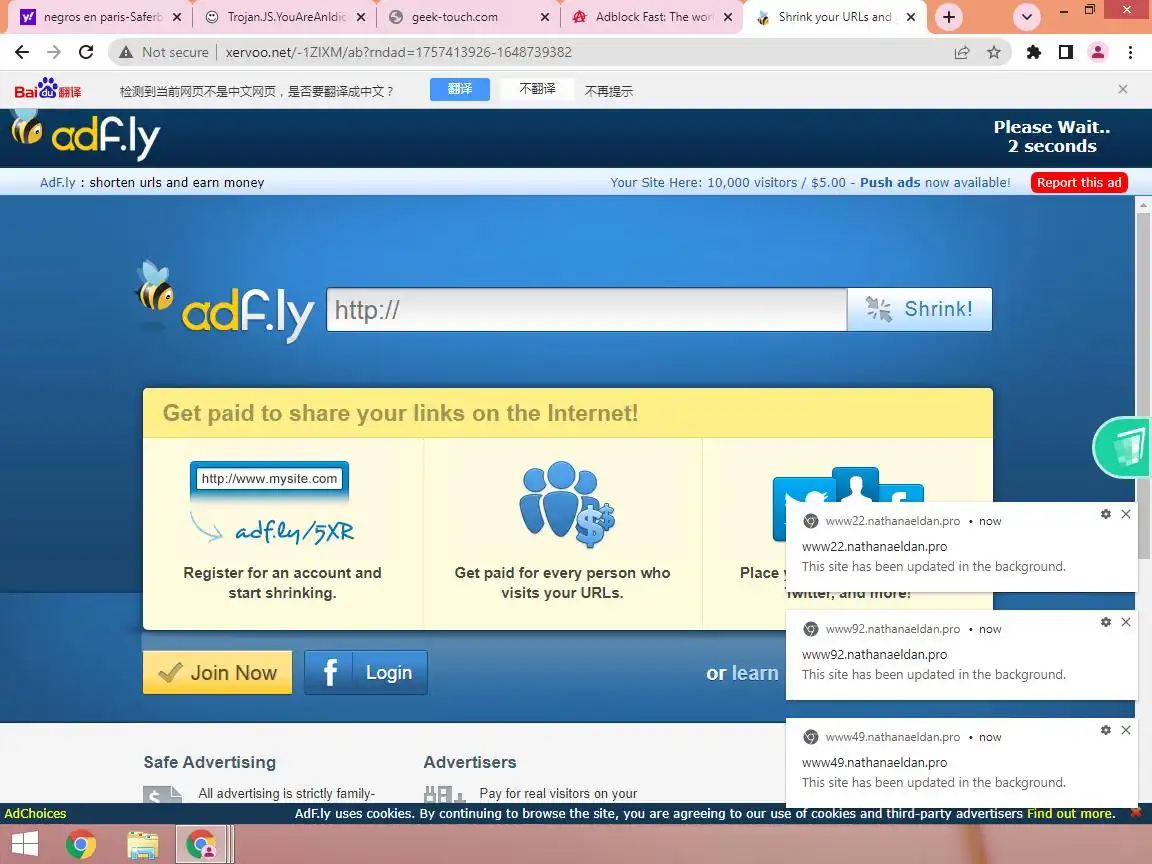Switch to the negros en paris tab
The image size is (1152, 864).
pos(101,17)
